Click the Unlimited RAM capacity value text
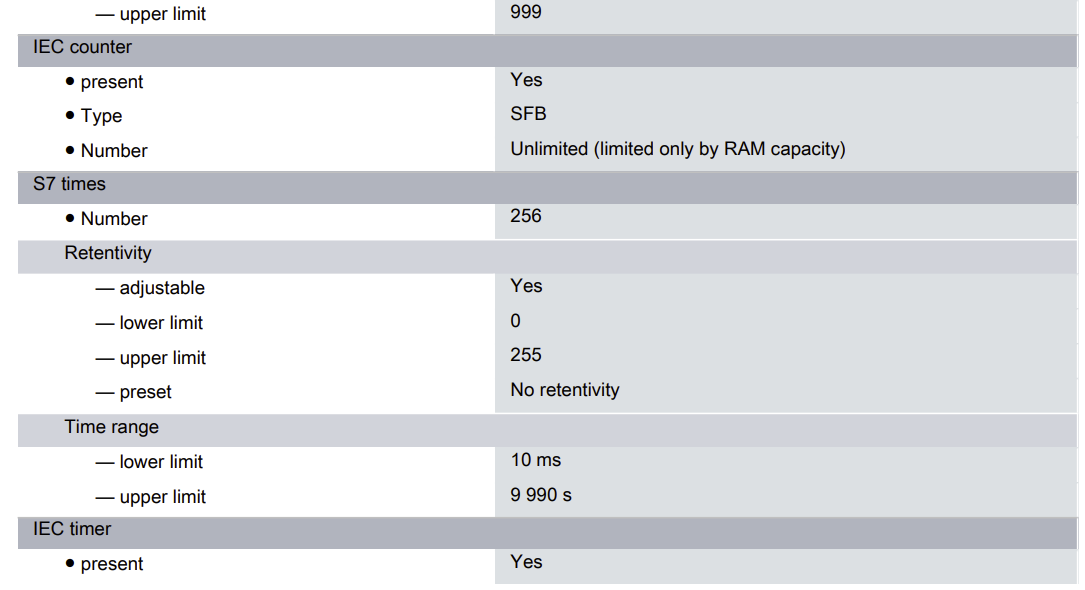The image size is (1085, 590). (677, 149)
